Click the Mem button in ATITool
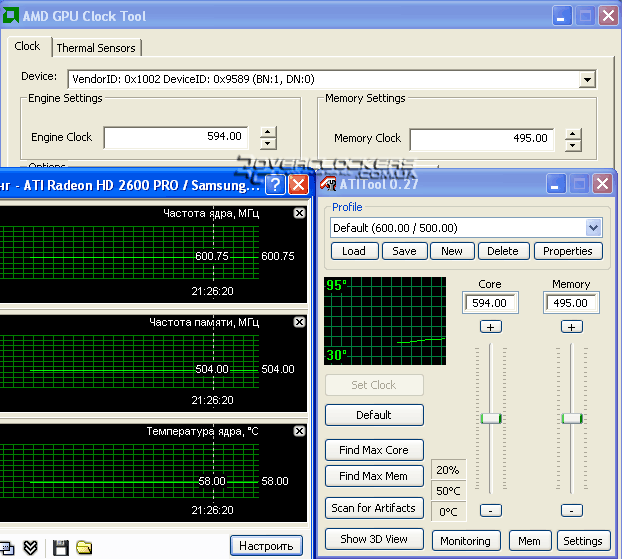Viewport: 622px width, 559px height. (530, 541)
